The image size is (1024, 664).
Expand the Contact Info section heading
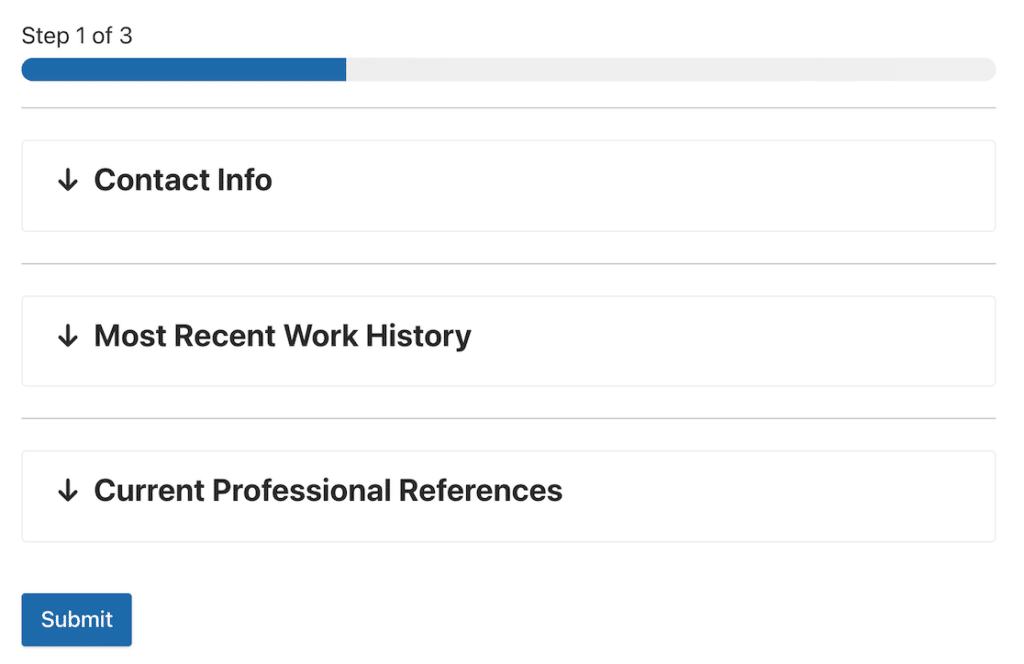pyautogui.click(x=183, y=180)
